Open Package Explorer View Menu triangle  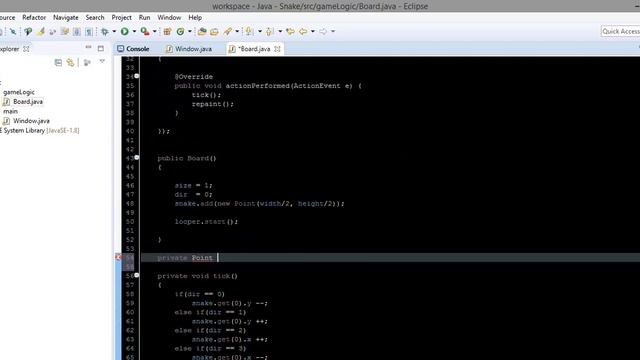pos(102,62)
